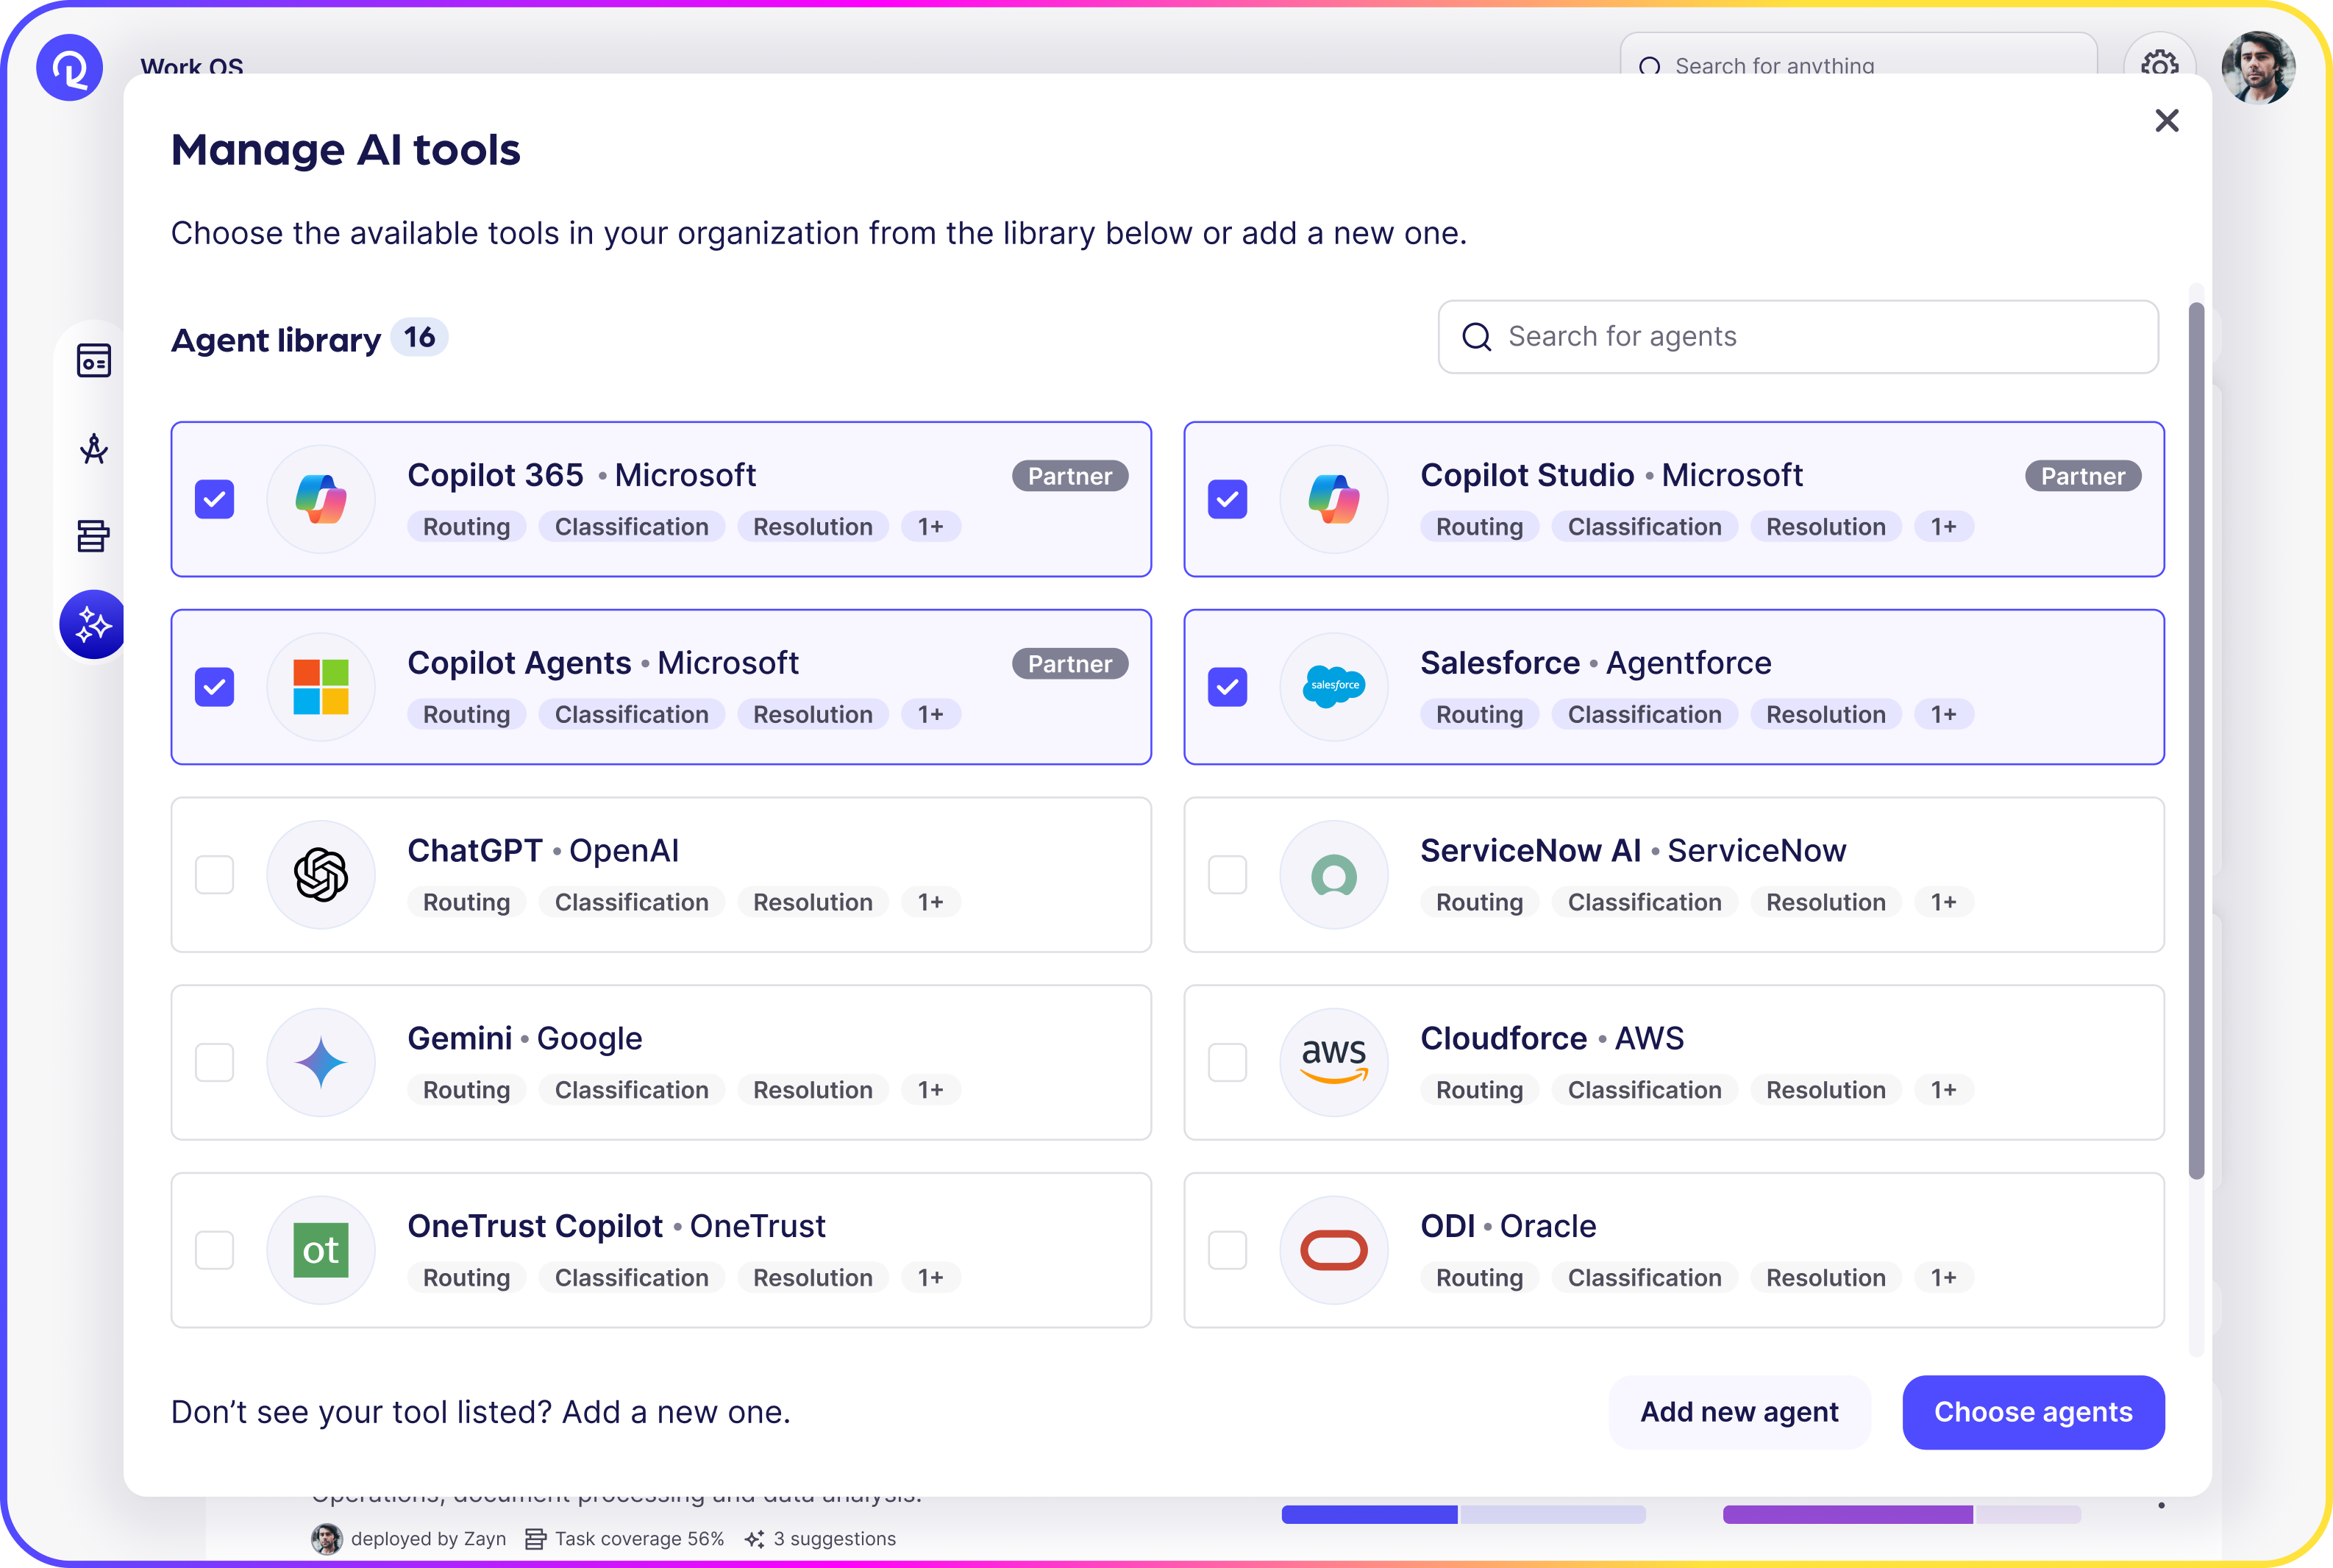Click the Task coverage icon in background

(536, 1539)
